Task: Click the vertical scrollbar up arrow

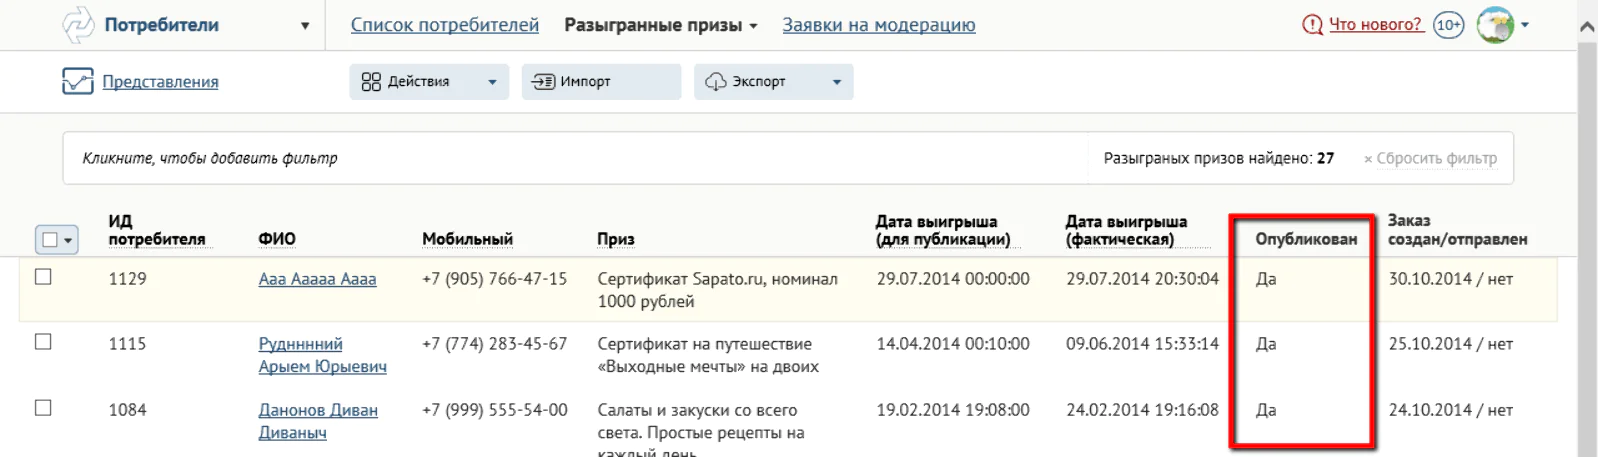Action: click(x=1586, y=27)
